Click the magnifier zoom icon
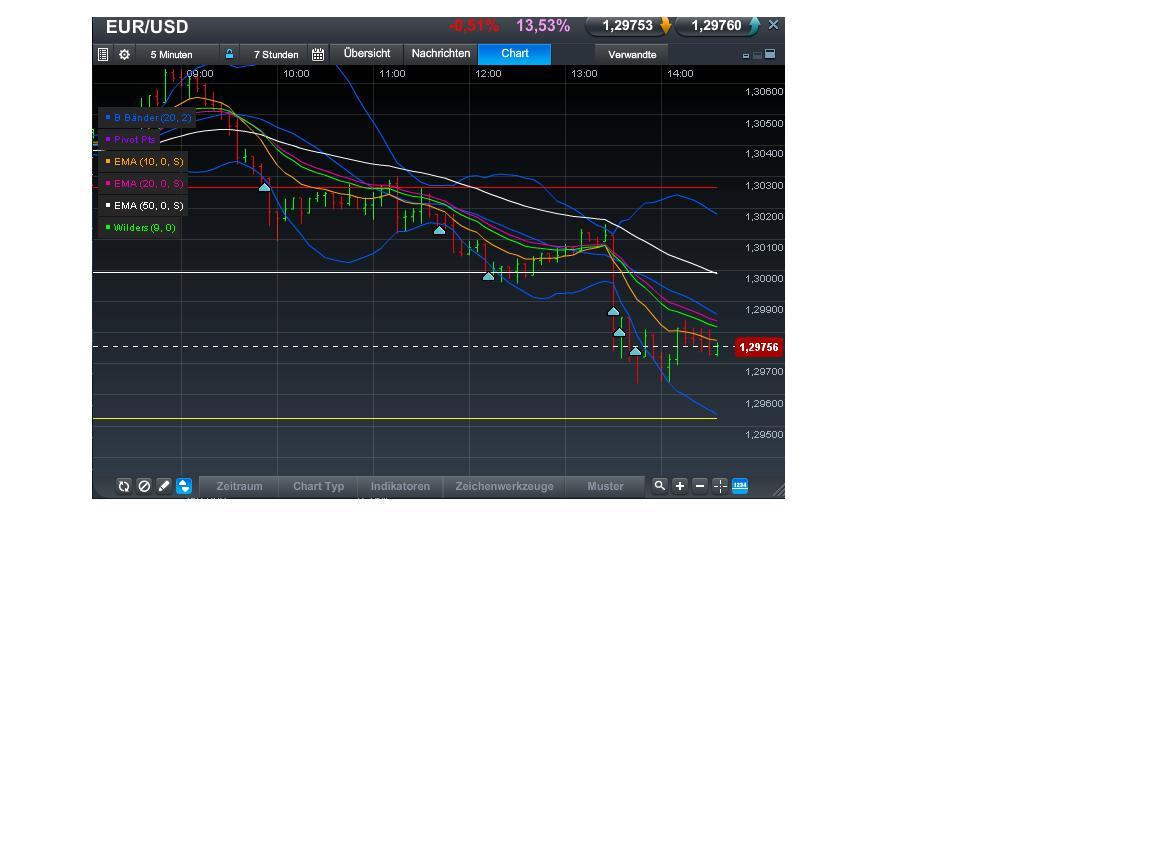The width and height of the screenshot is (1152, 864). (660, 486)
